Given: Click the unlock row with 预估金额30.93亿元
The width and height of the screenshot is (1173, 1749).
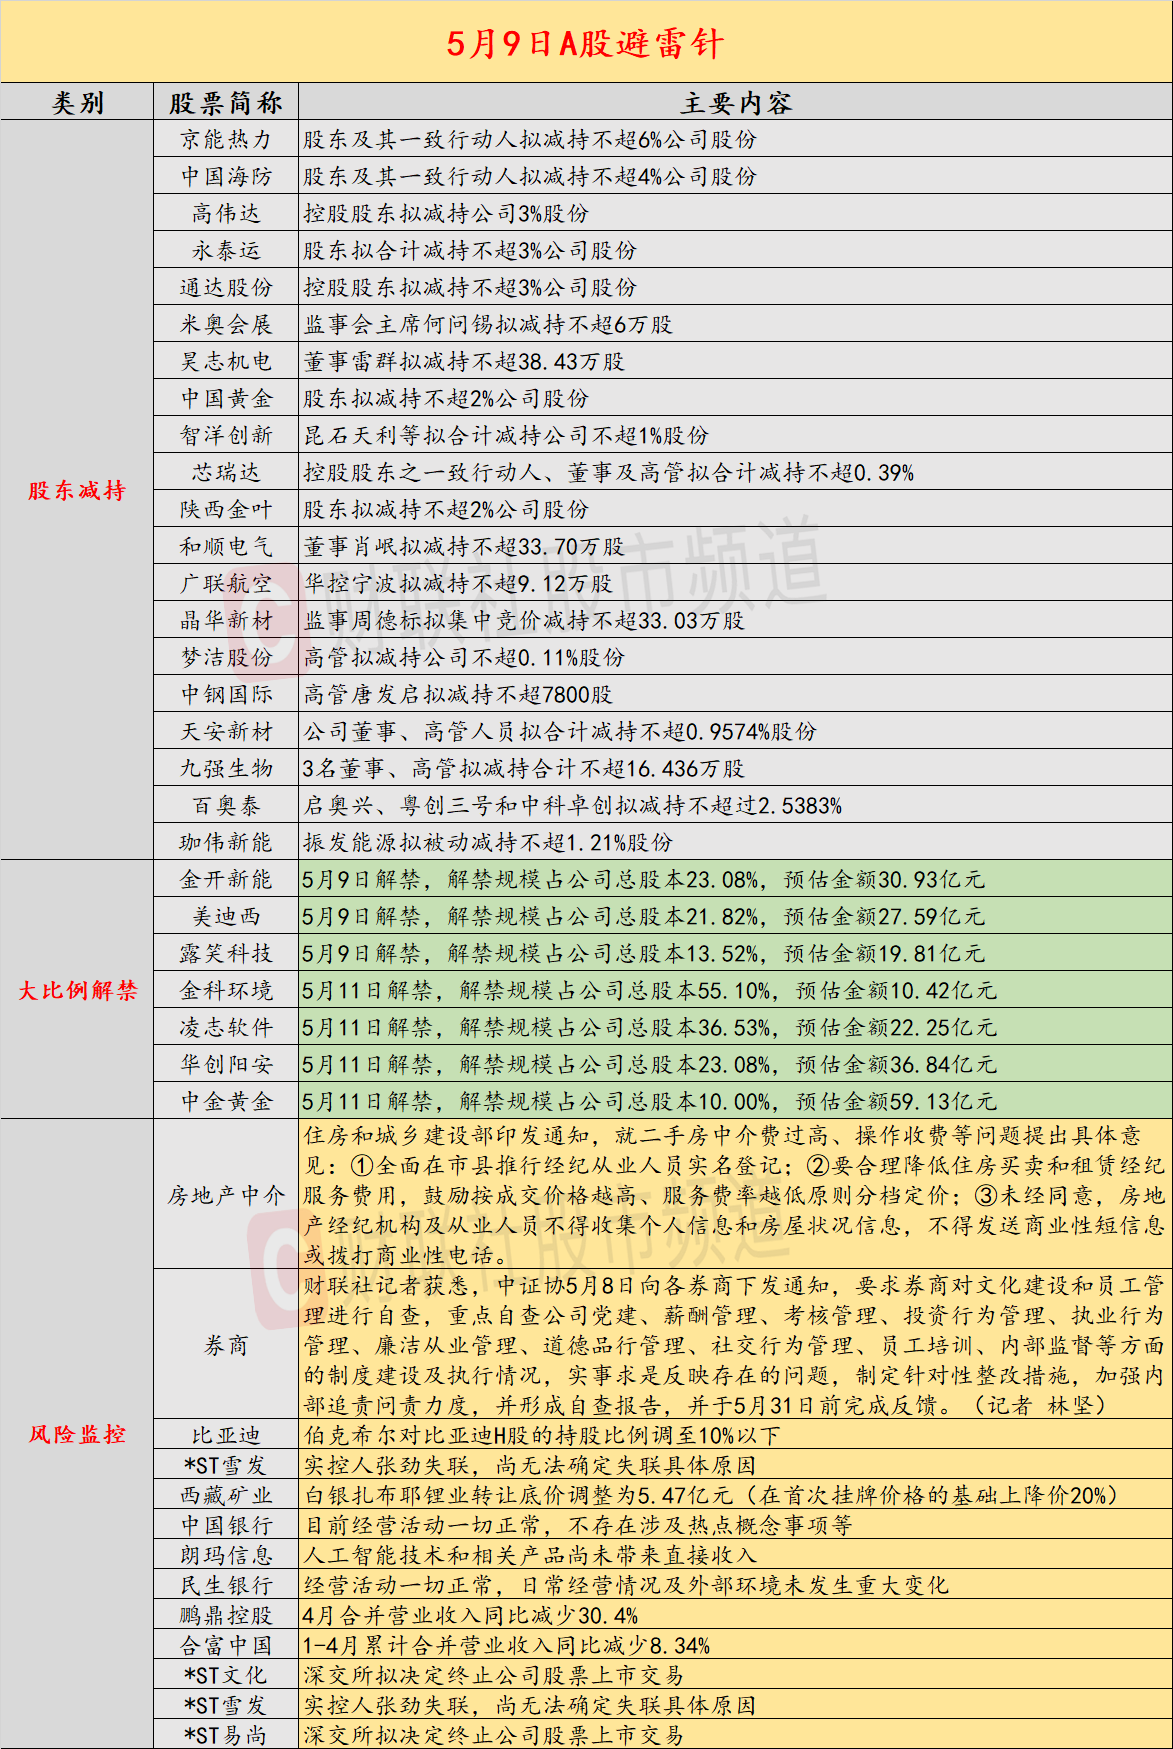Looking at the screenshot, I should 736,879.
